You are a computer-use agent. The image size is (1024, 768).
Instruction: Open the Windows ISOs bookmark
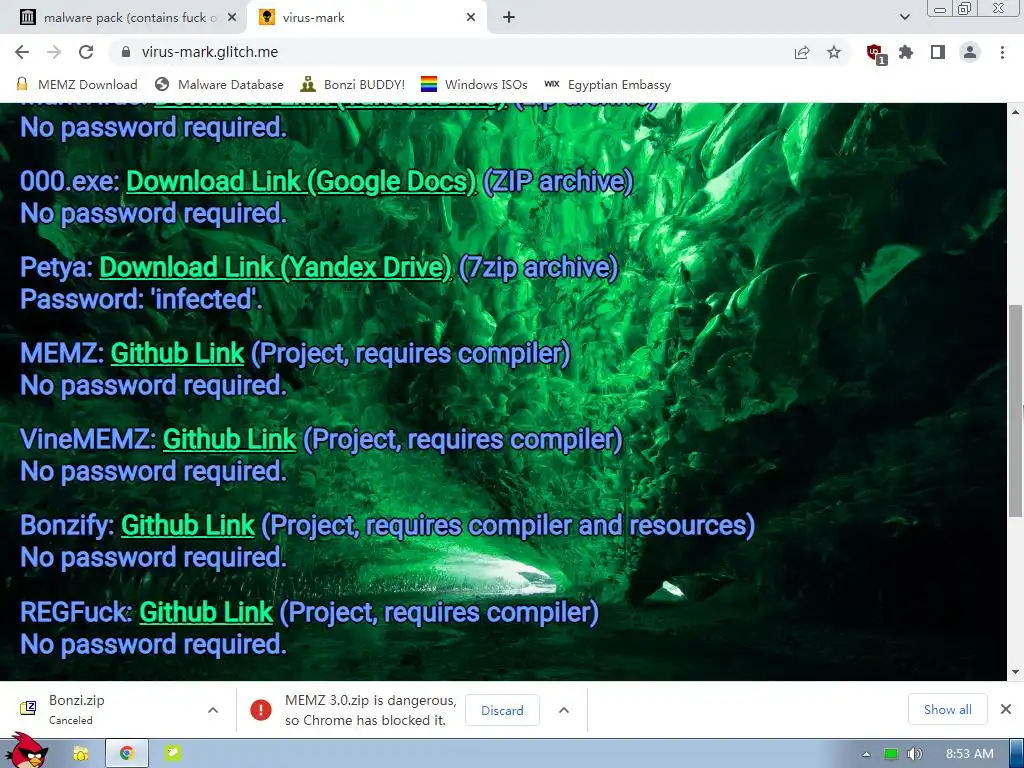tap(474, 85)
